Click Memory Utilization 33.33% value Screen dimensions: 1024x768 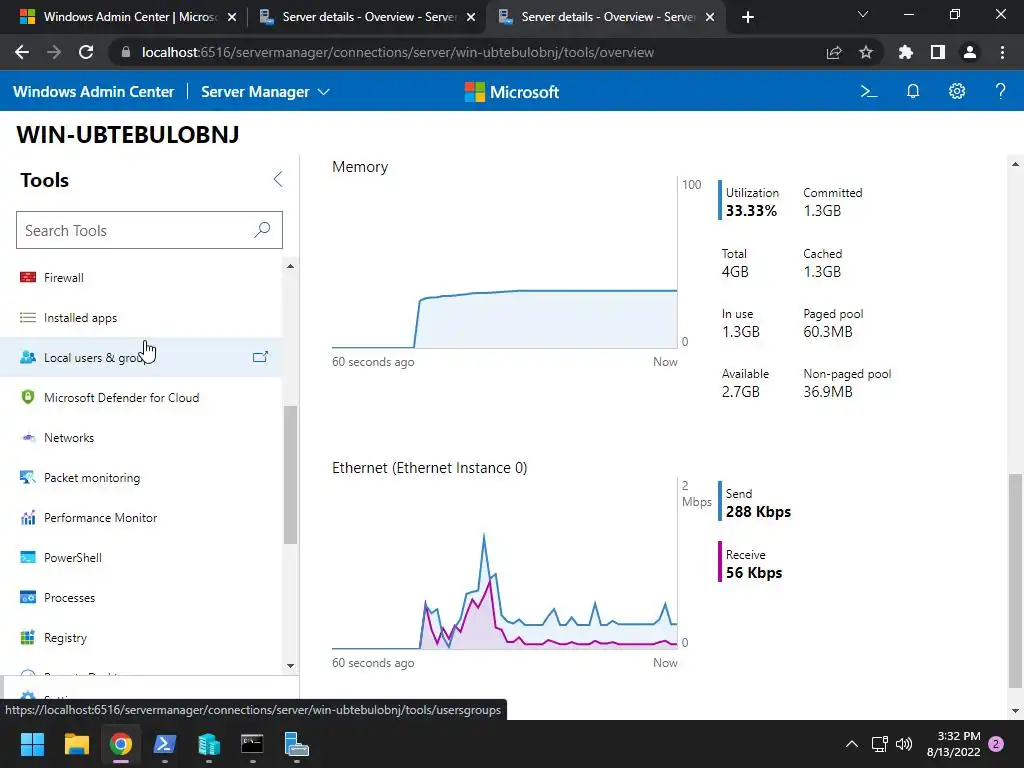point(752,210)
